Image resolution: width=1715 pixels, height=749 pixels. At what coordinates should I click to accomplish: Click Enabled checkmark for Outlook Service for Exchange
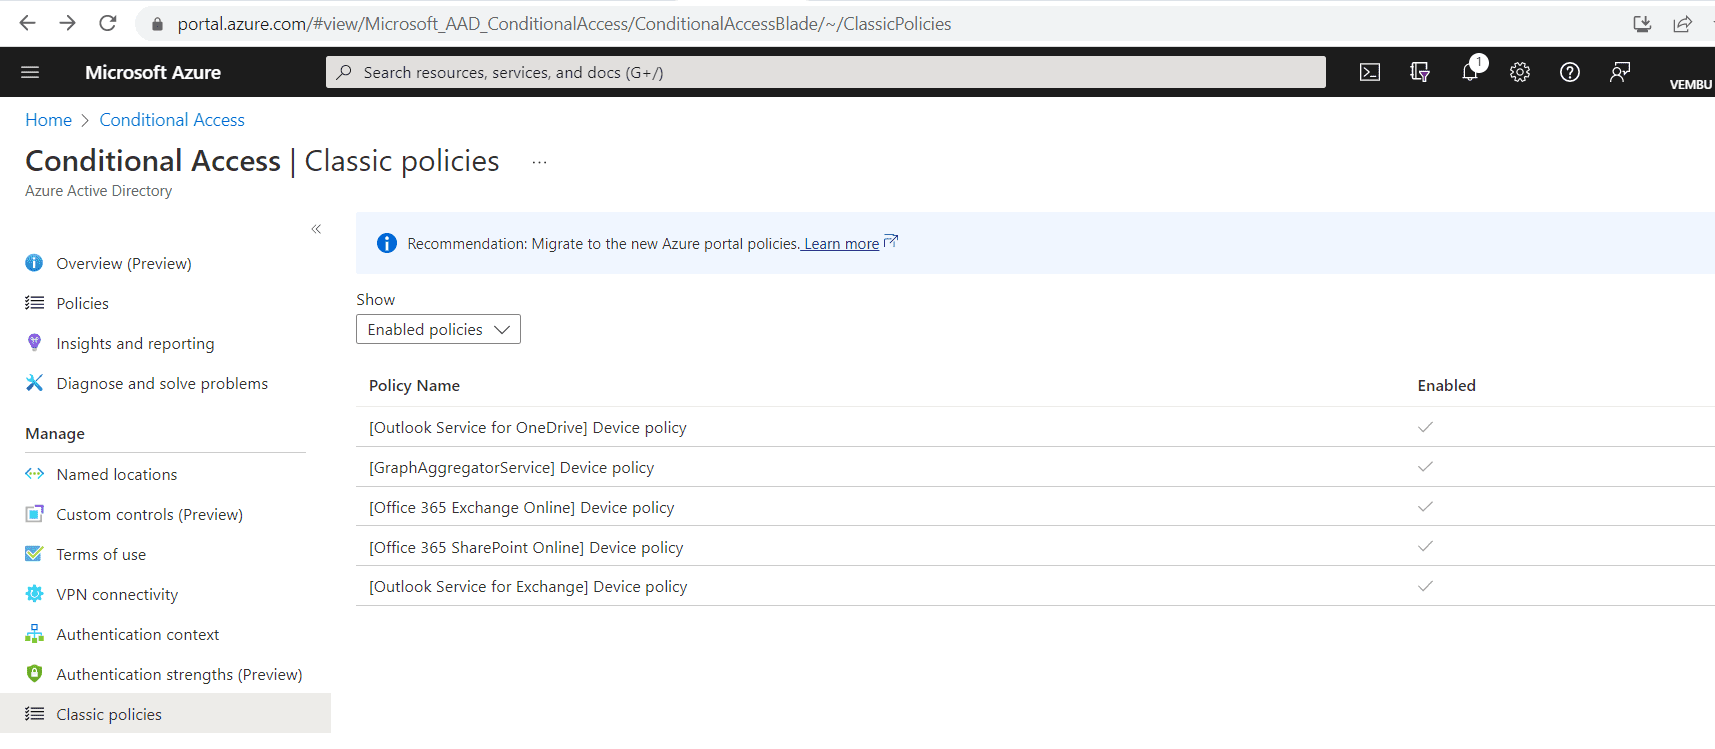(x=1425, y=586)
